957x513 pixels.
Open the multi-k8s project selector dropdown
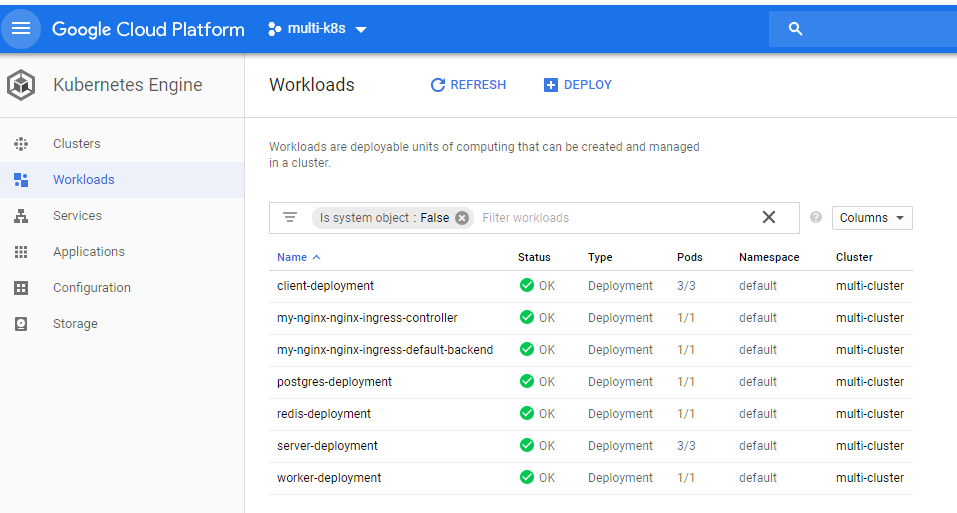[x=317, y=29]
